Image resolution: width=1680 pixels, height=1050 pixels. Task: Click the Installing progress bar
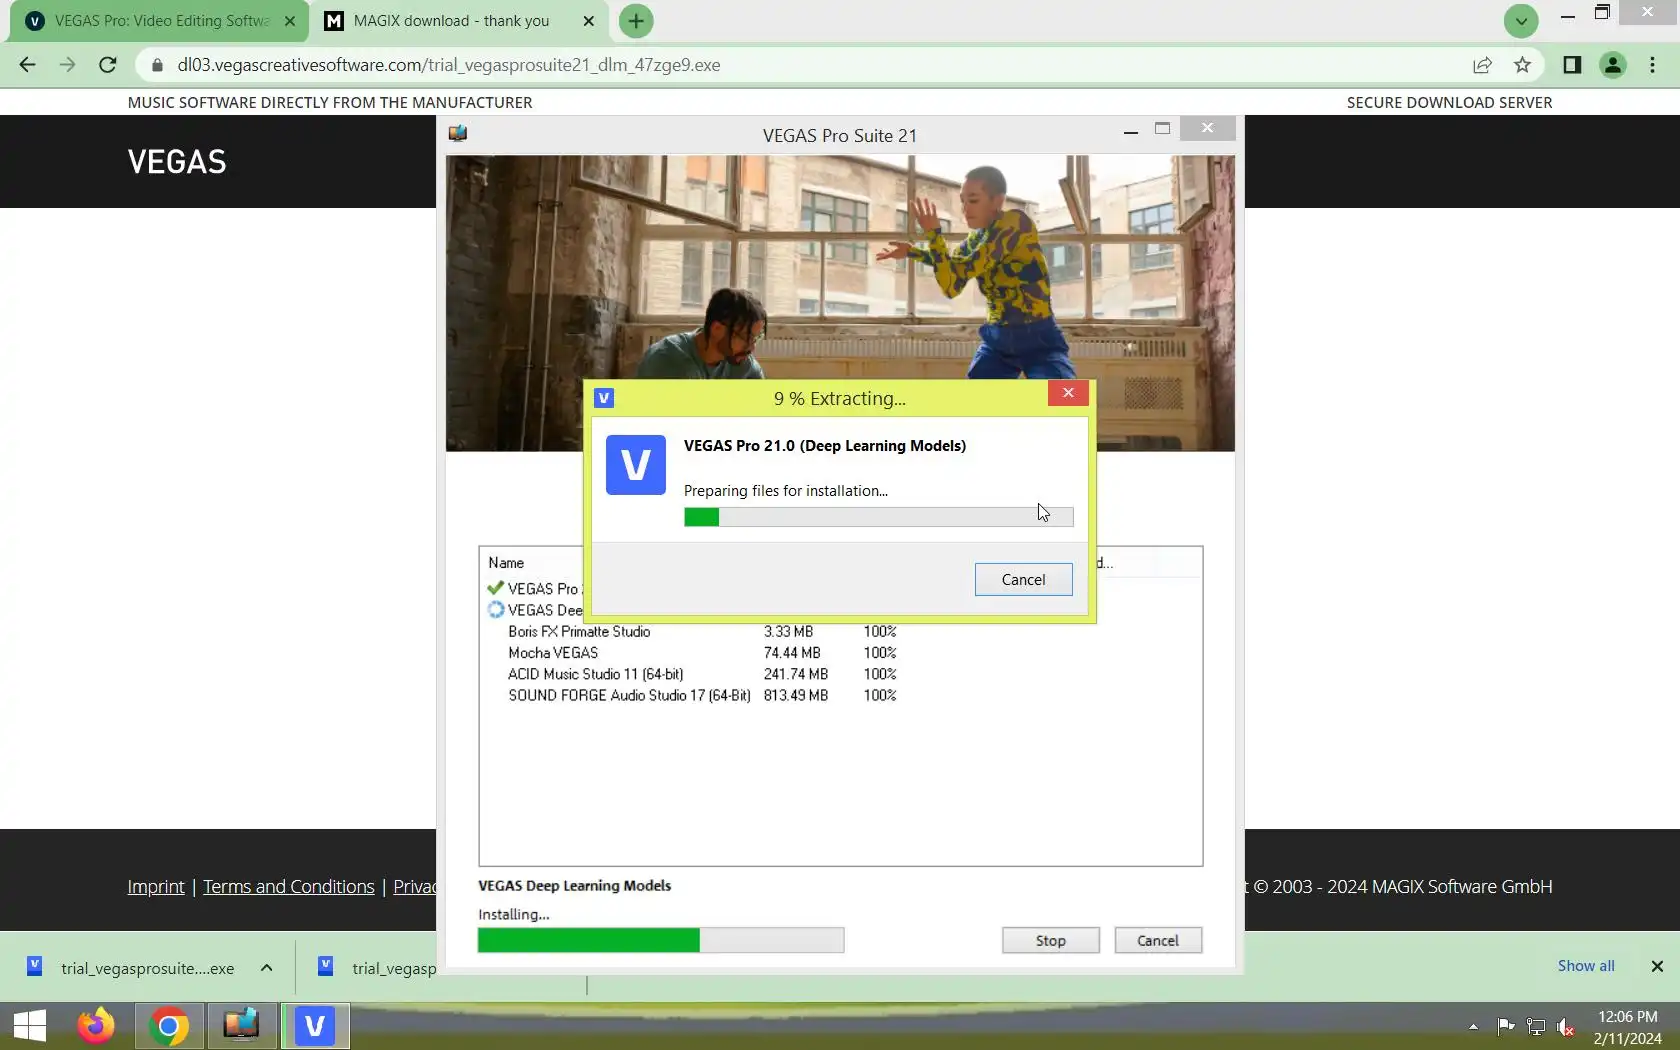[661, 940]
